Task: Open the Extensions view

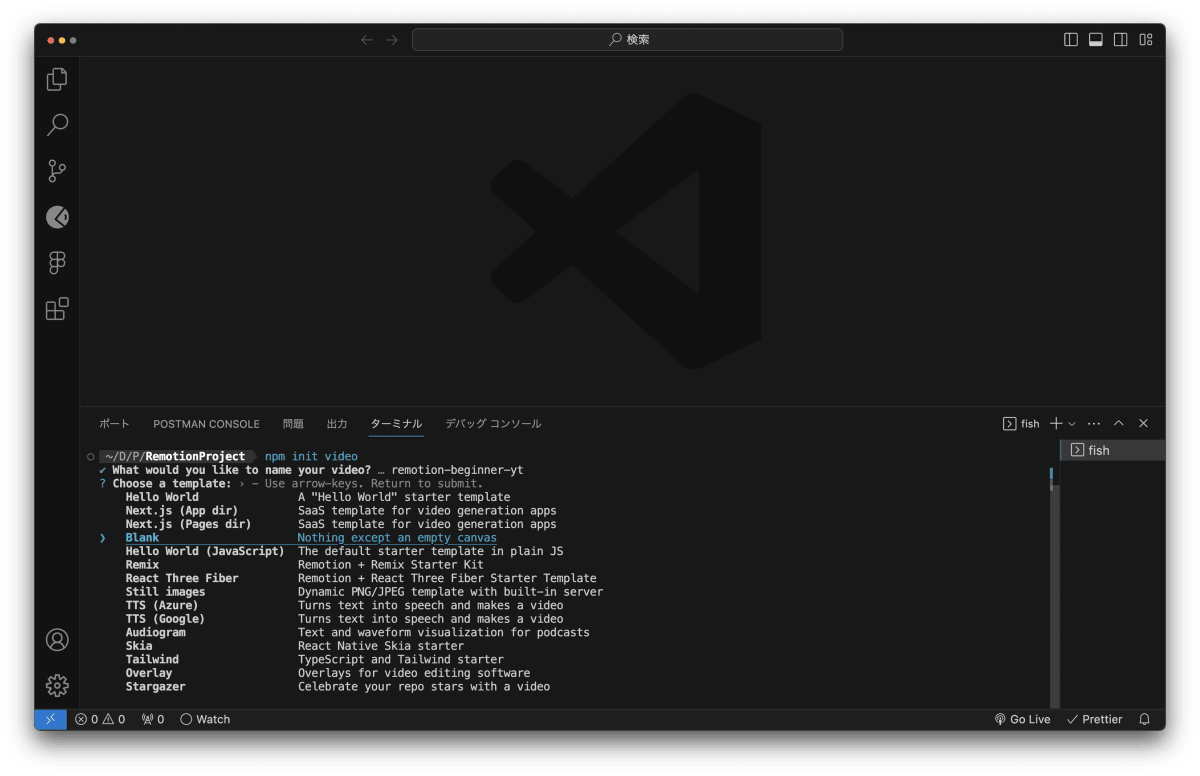Action: tap(57, 309)
